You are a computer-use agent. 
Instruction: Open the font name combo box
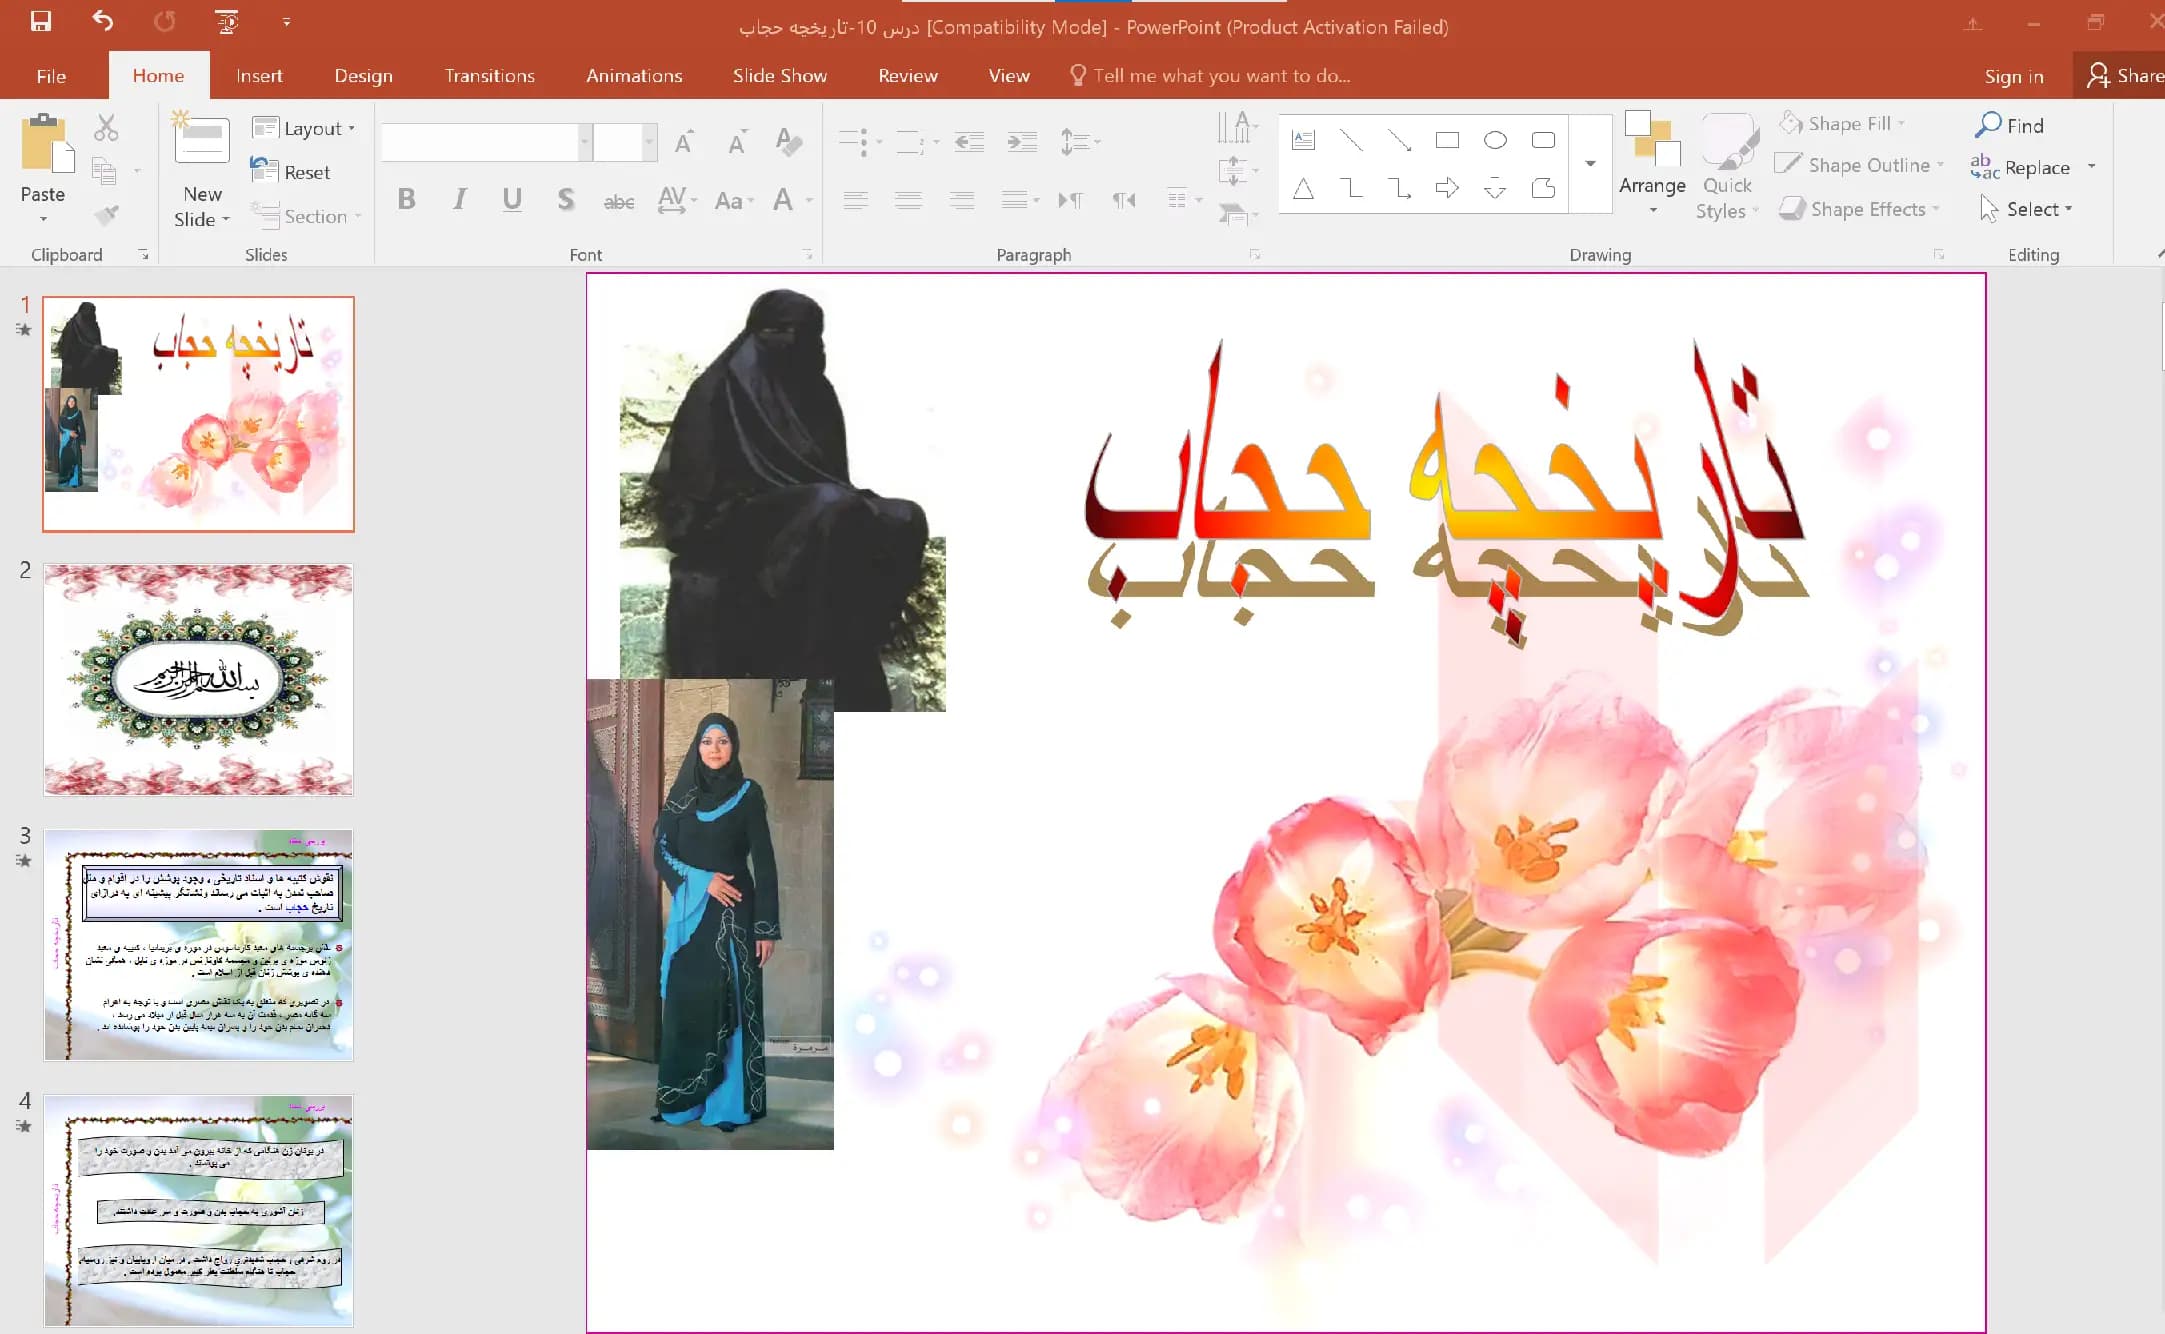pyautogui.click(x=486, y=142)
